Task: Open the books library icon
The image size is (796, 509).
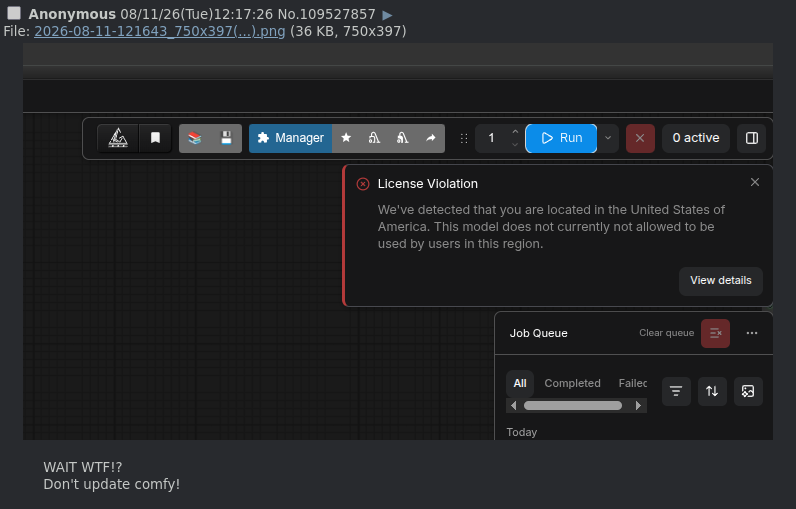Action: [194, 138]
